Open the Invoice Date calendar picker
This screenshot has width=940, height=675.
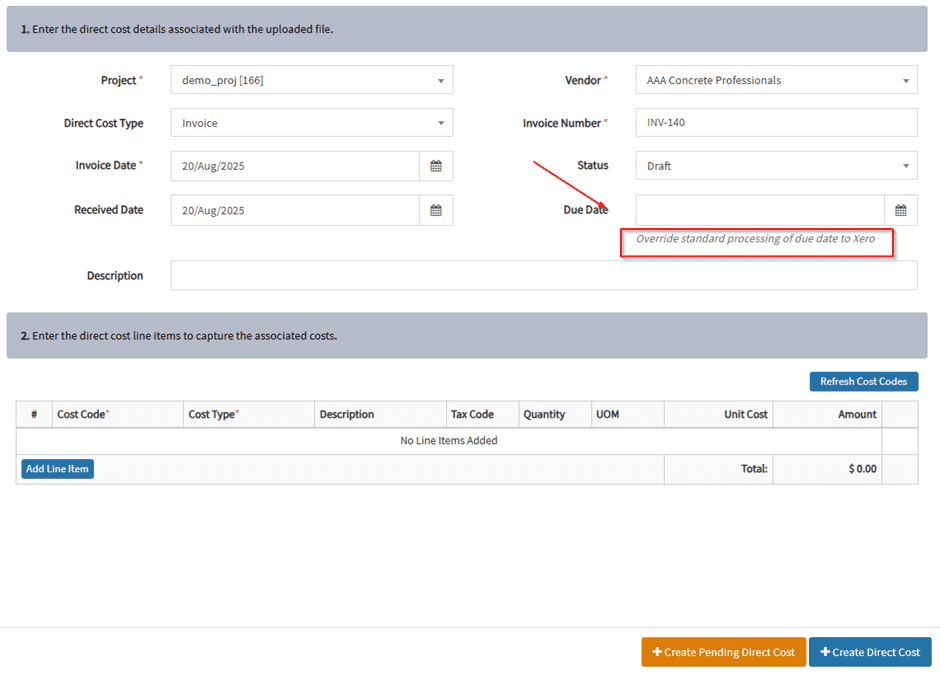pyautogui.click(x=436, y=166)
